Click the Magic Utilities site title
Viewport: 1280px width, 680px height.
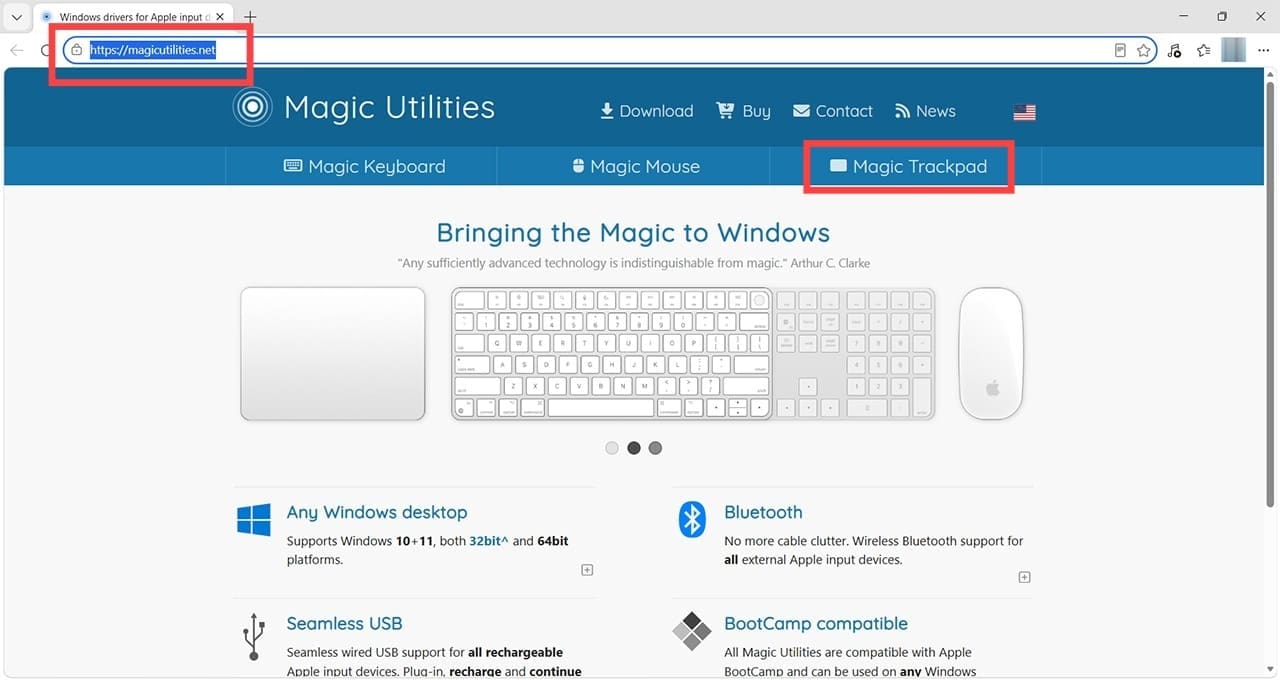(389, 107)
